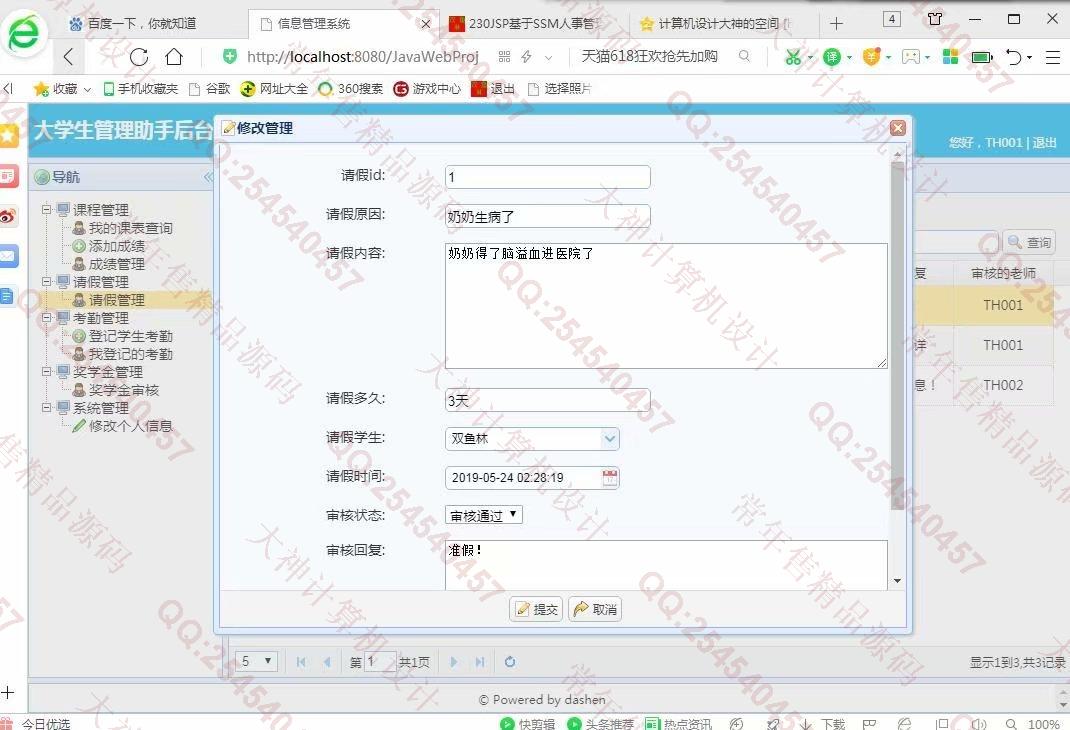The width and height of the screenshot is (1070, 730).
Task: Go to first page in pagination
Action: [x=301, y=662]
